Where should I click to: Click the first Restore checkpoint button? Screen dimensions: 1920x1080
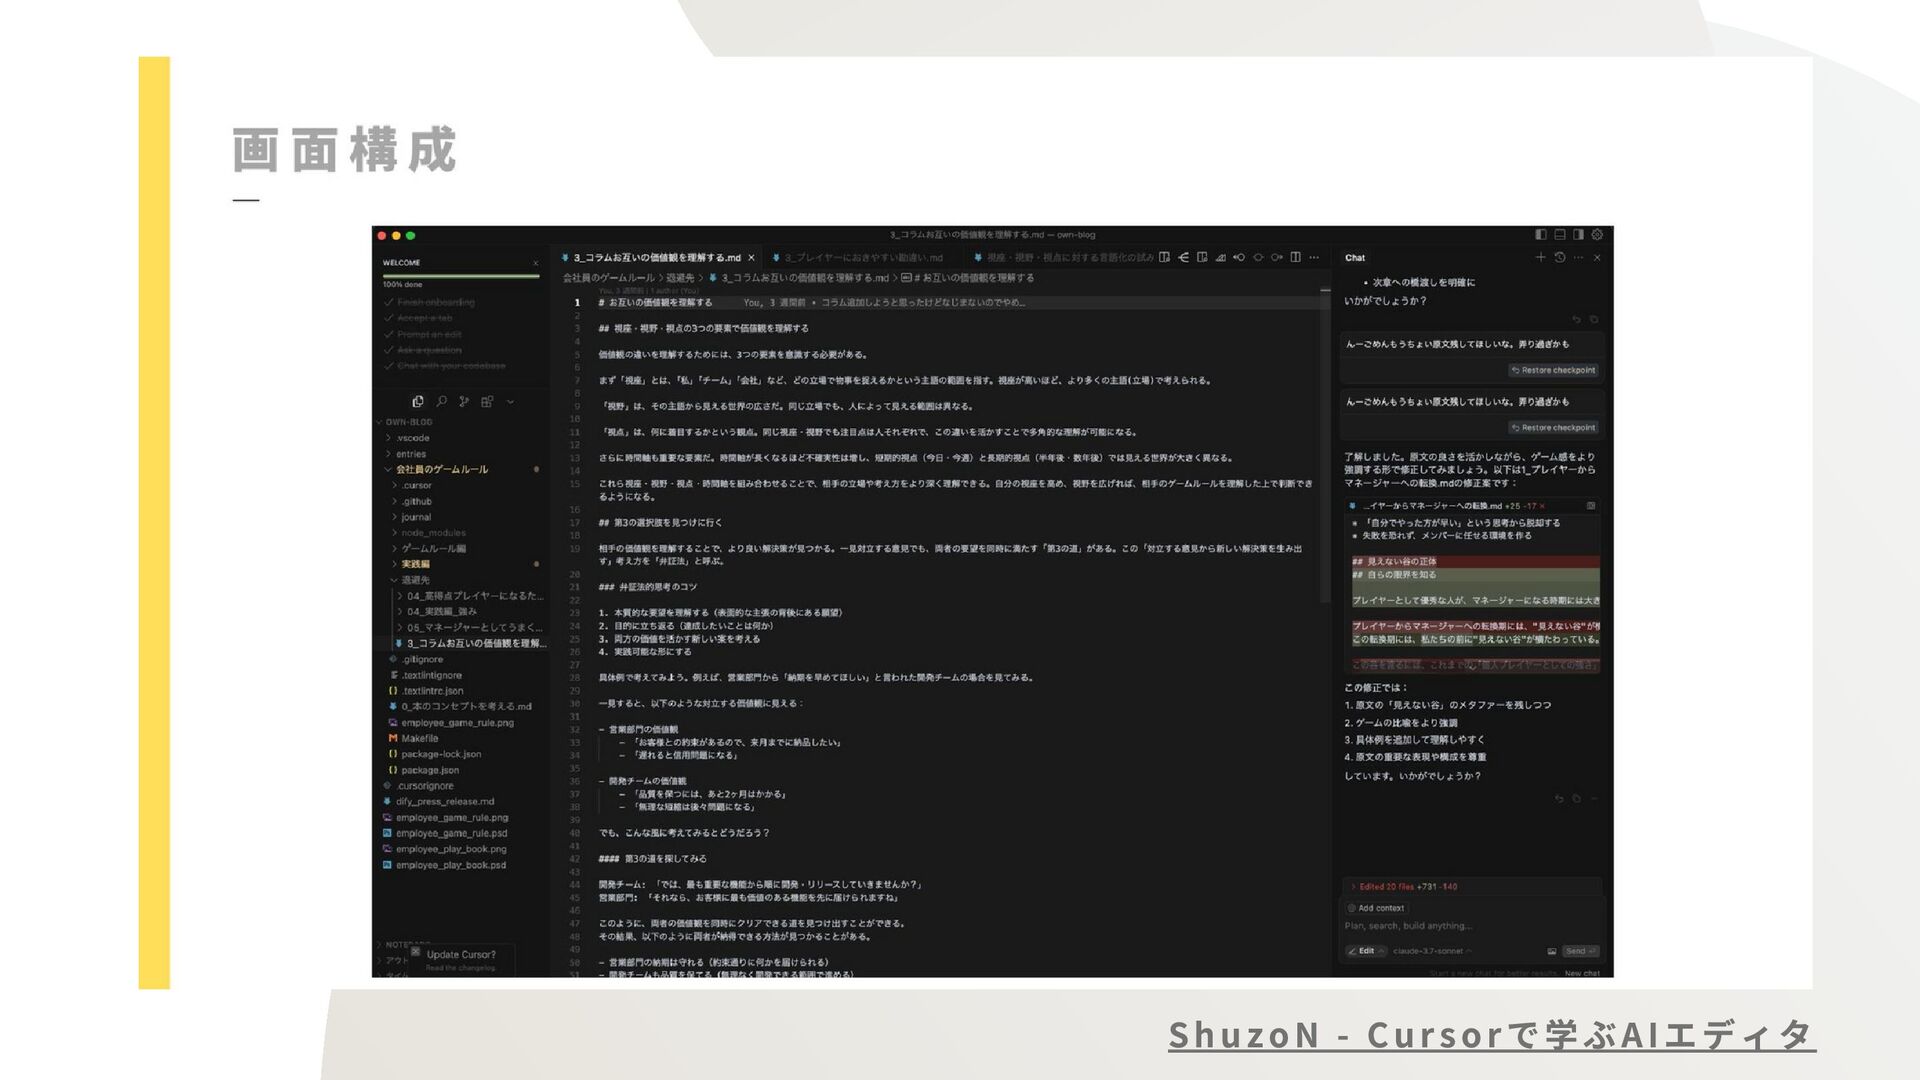(1553, 370)
